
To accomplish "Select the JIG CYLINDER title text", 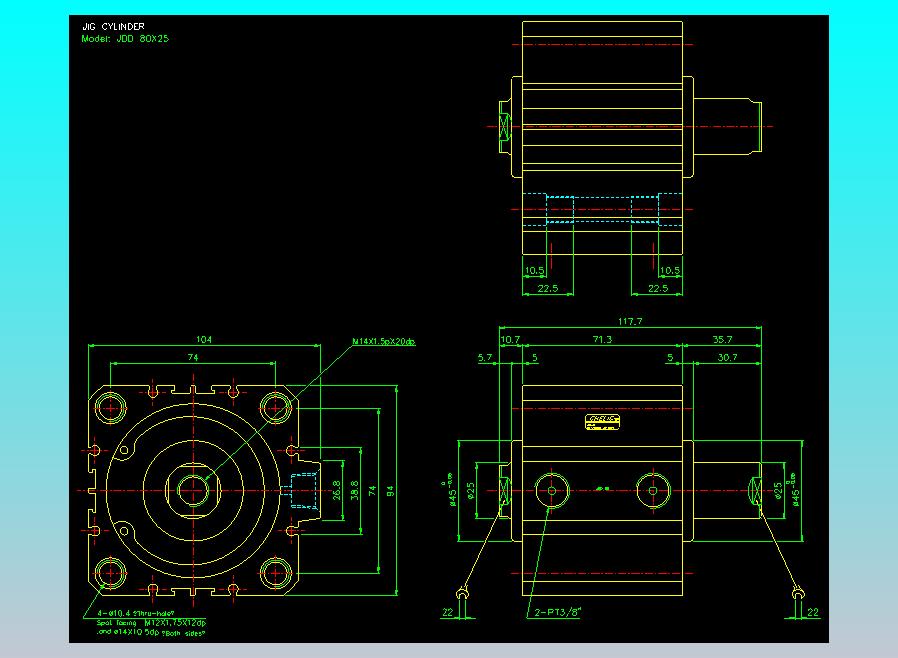I will coord(115,27).
